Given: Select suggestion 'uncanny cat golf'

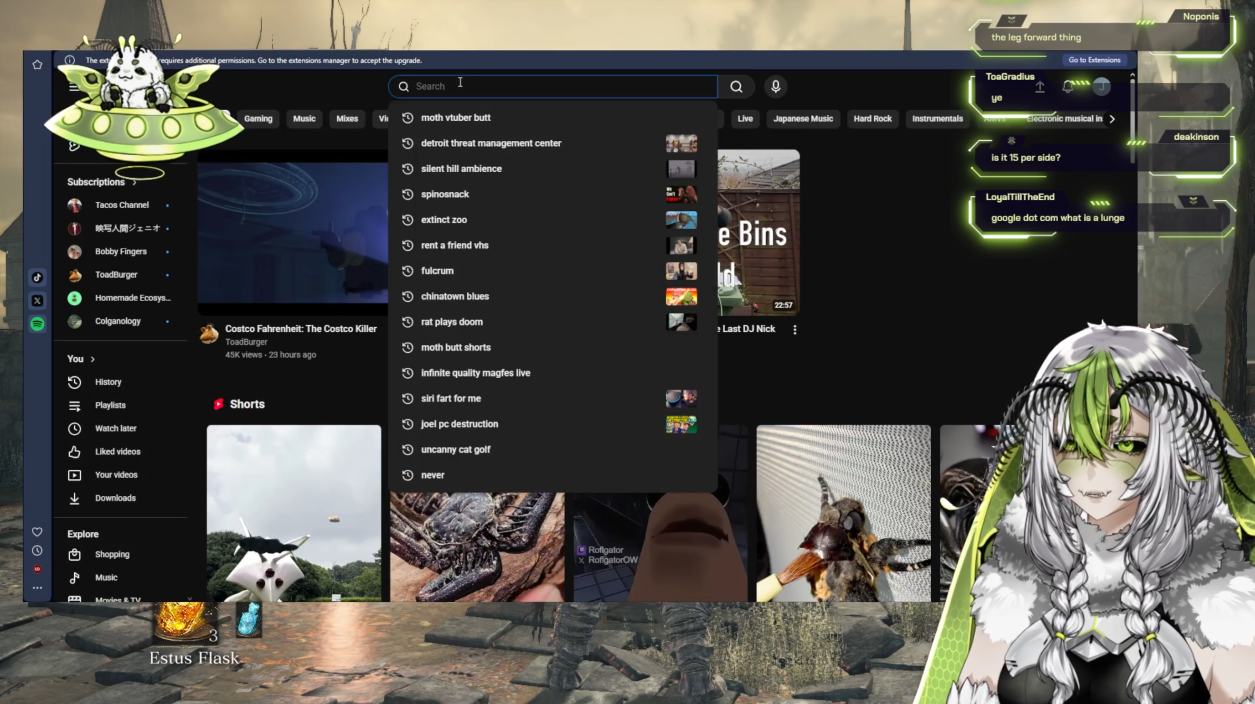Looking at the screenshot, I should click(x=553, y=450).
